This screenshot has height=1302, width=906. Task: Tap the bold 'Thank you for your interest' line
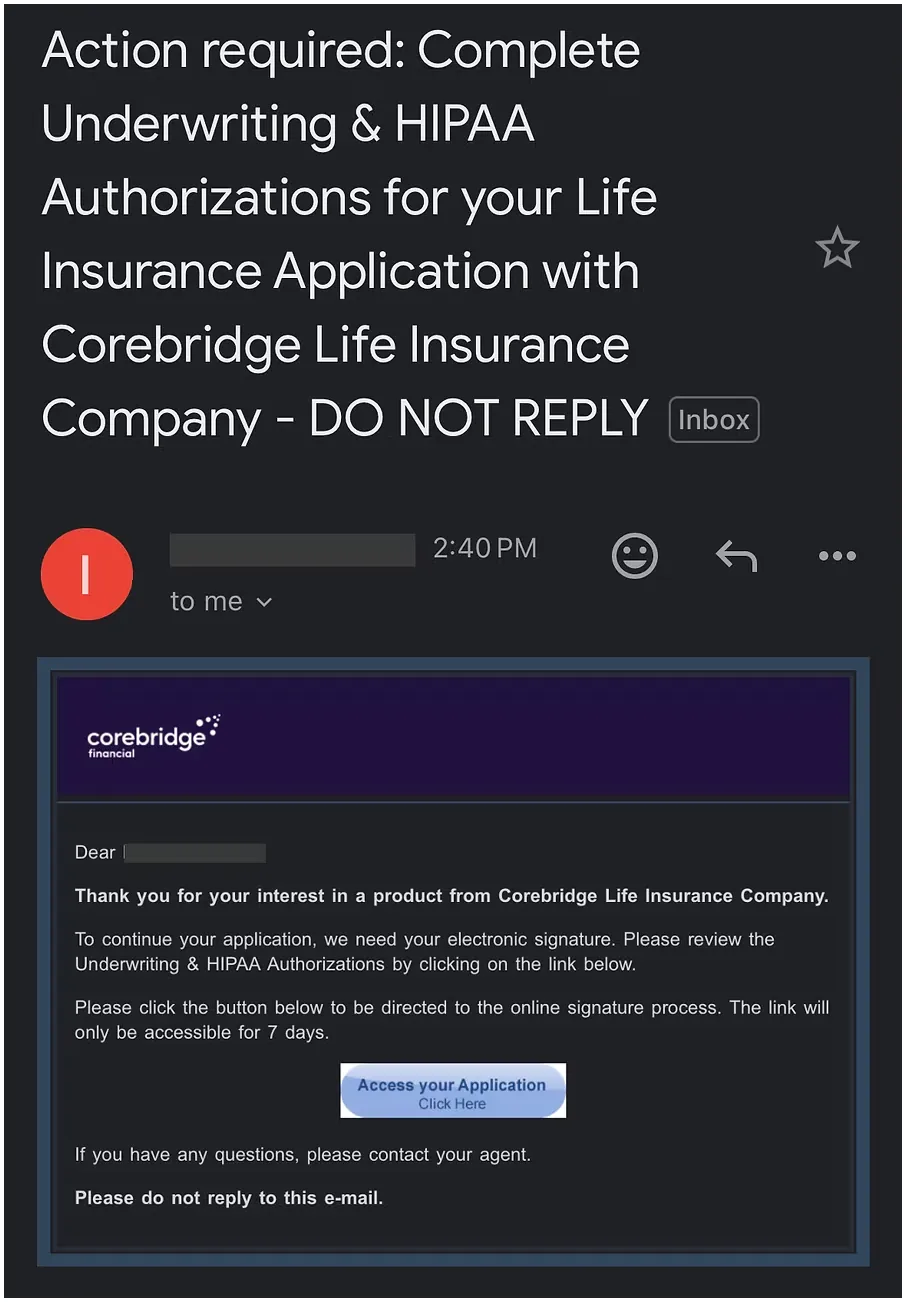(452, 896)
